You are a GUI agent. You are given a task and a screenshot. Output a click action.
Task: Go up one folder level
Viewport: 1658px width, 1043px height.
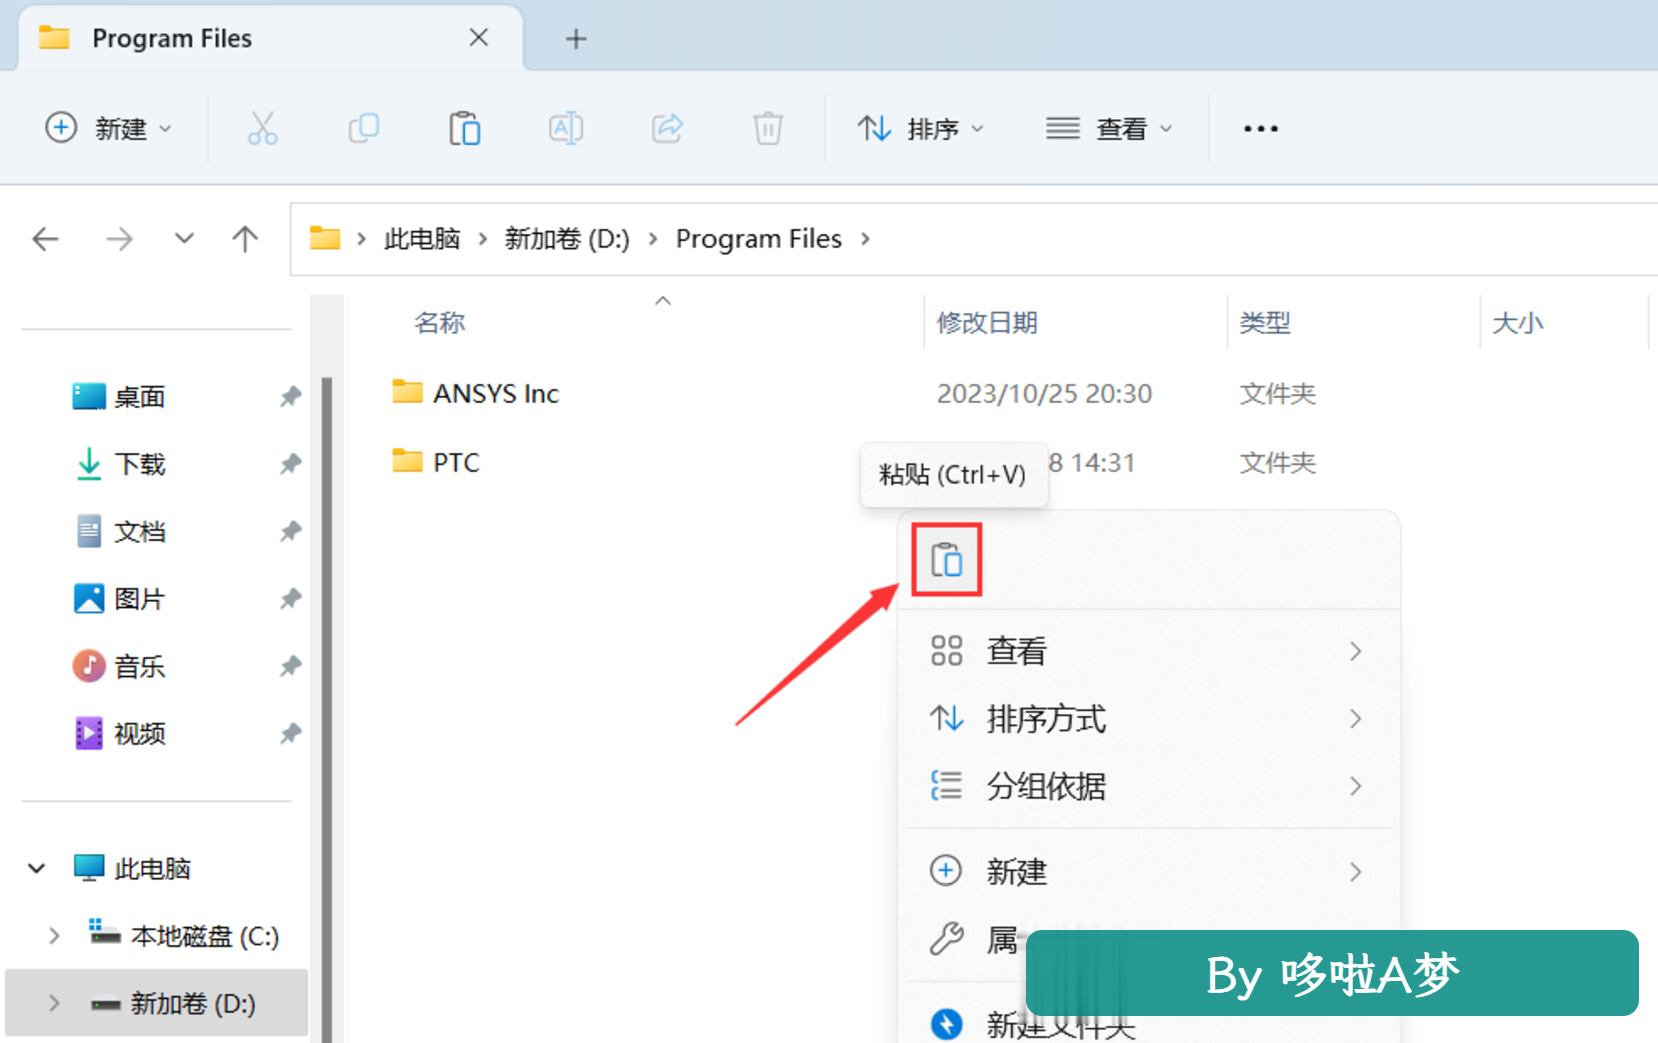pyautogui.click(x=245, y=239)
